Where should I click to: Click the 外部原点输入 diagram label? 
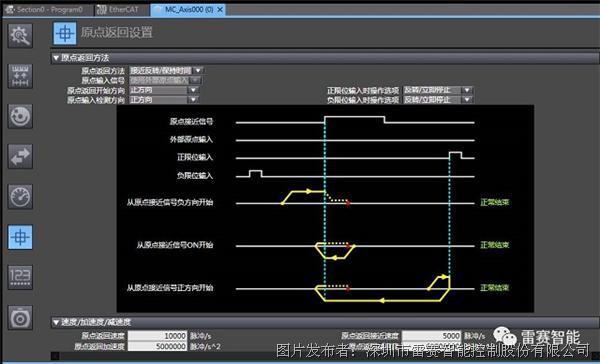(191, 139)
